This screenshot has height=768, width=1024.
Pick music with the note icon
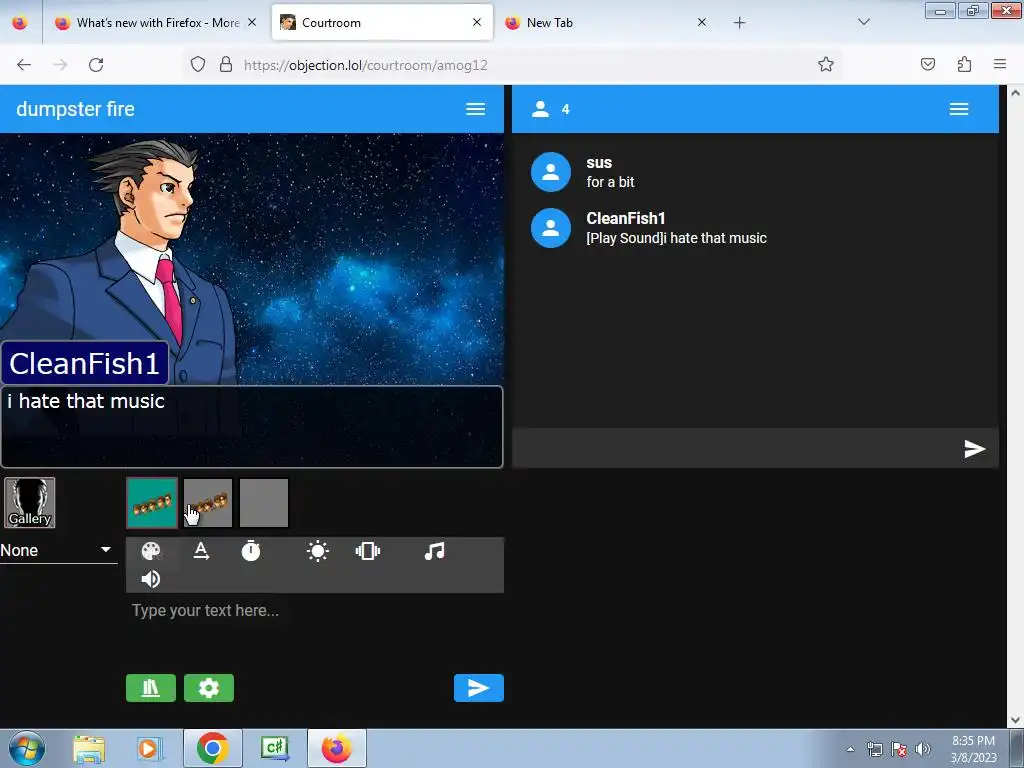434,551
